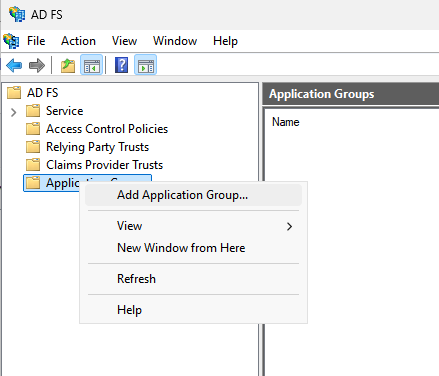The image size is (439, 376).
Task: Open the Window menu
Action: 175,41
